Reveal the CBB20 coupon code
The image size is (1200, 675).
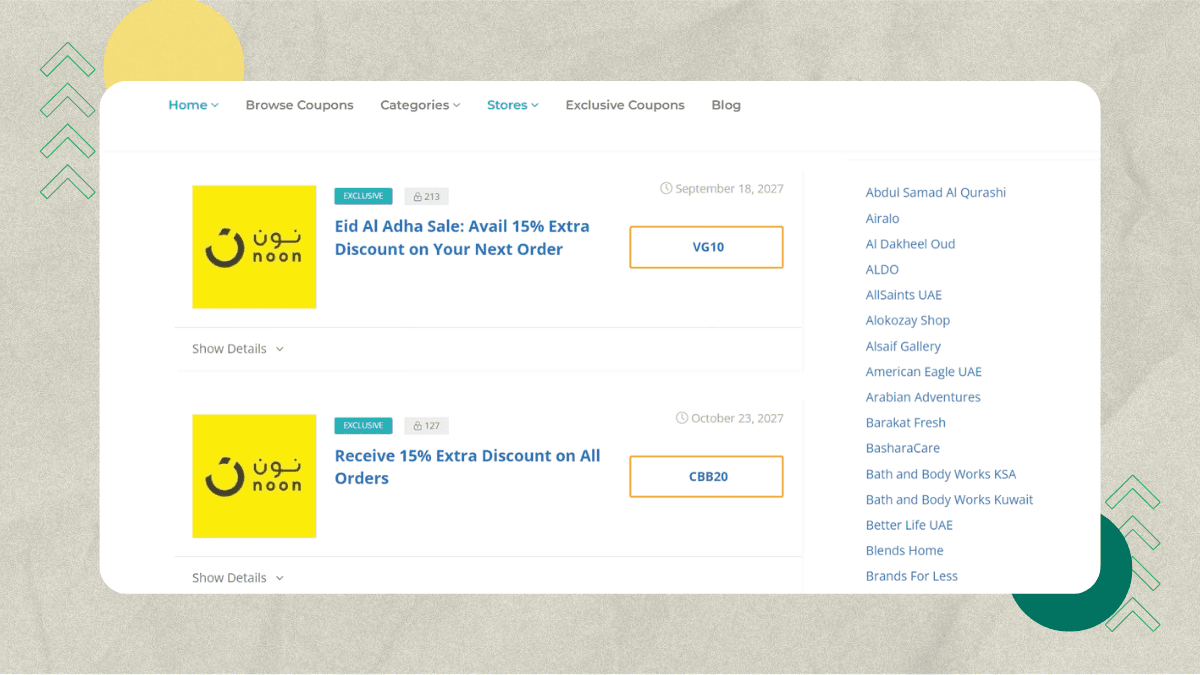[706, 476]
